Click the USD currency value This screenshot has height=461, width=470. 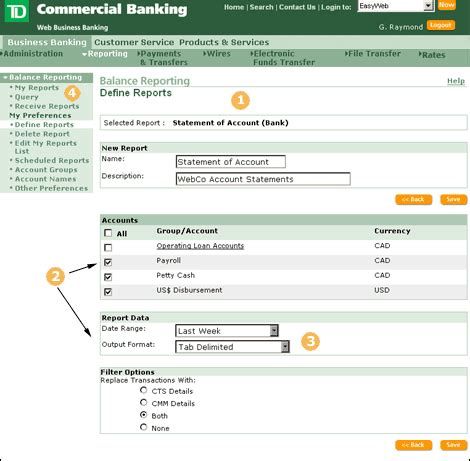point(382,290)
